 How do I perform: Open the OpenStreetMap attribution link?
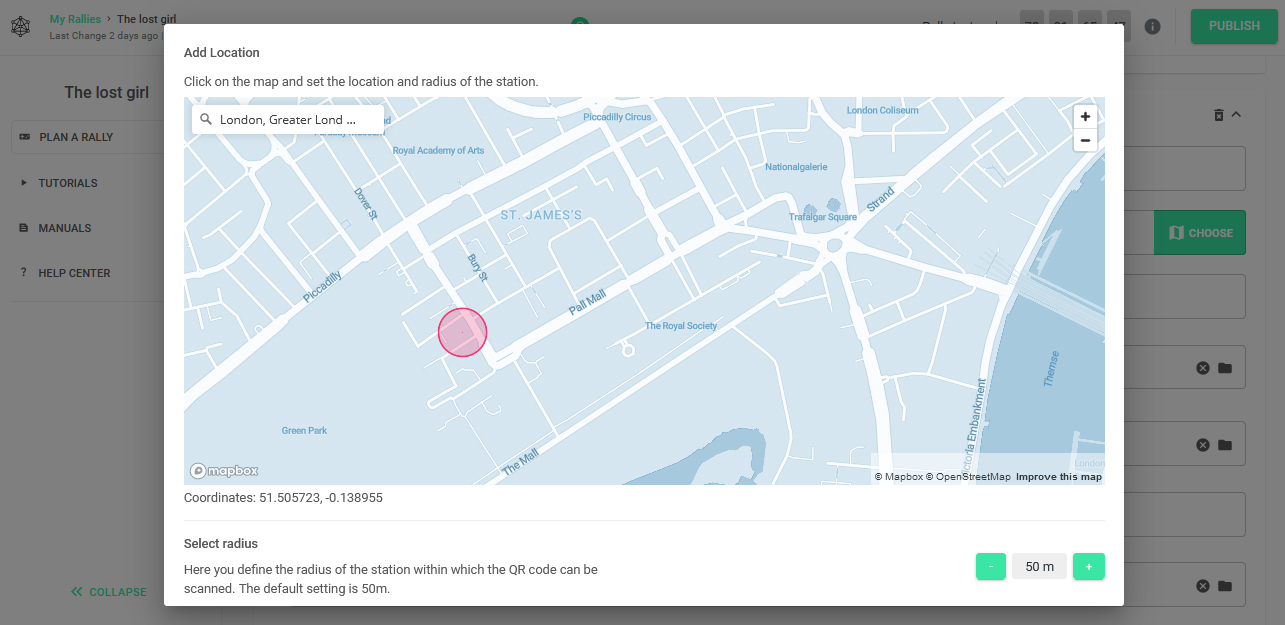(968, 477)
